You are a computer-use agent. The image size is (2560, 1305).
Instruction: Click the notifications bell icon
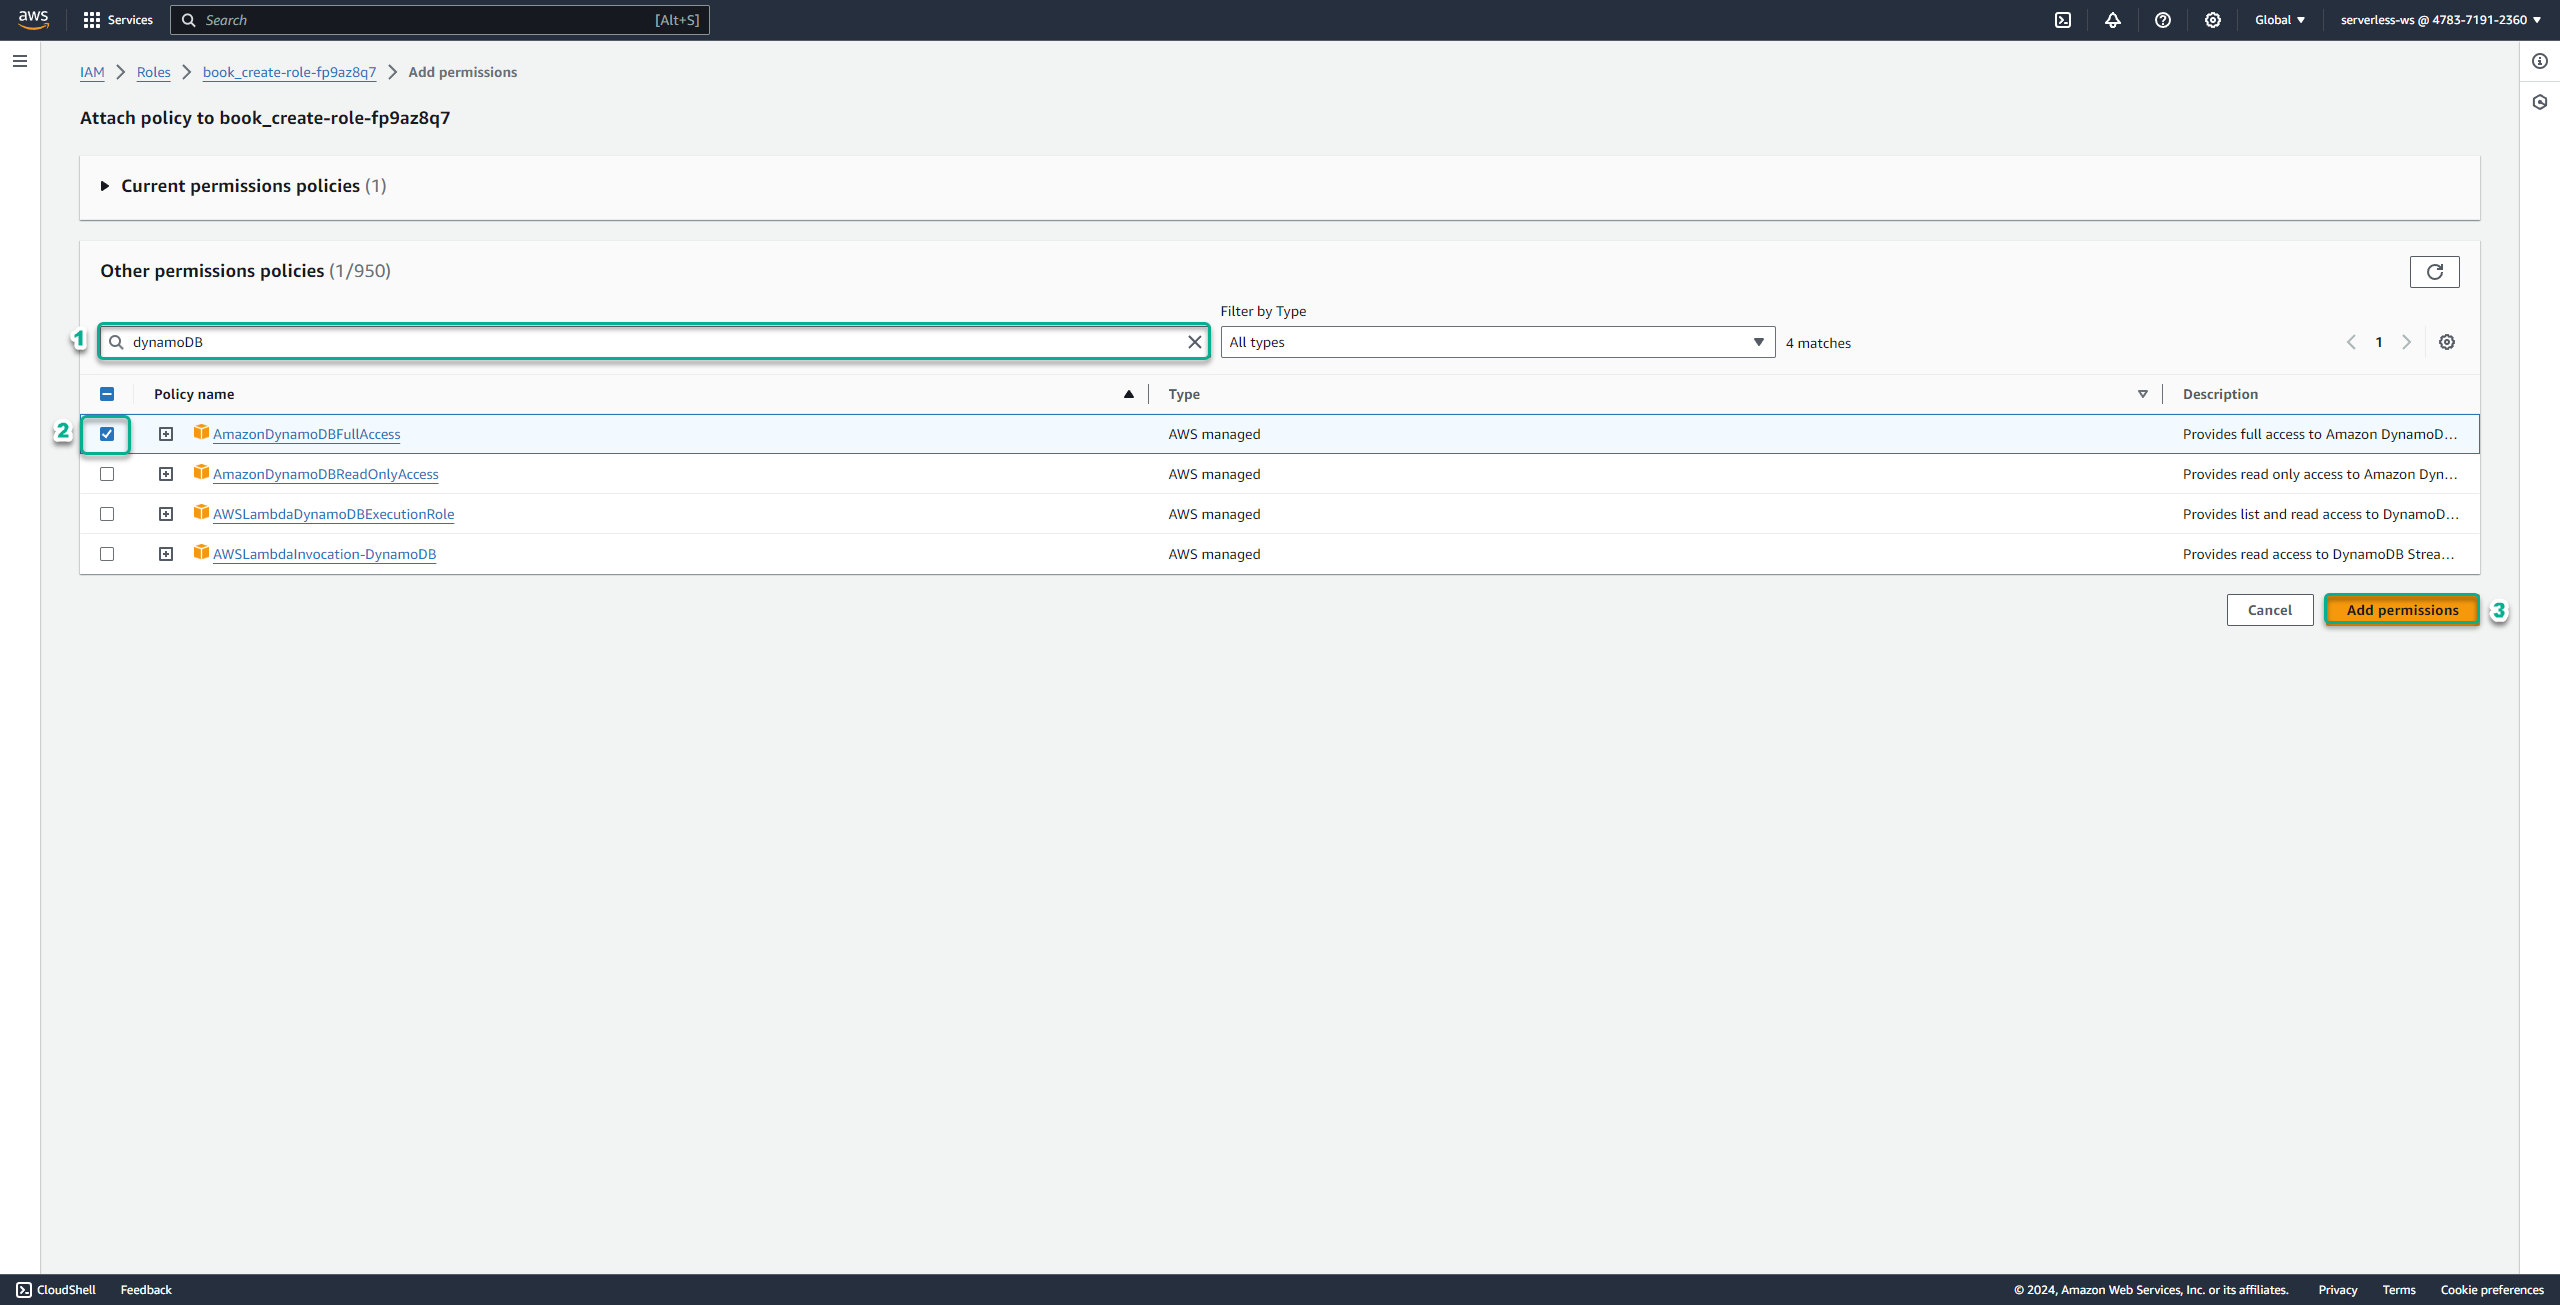pos(2112,20)
